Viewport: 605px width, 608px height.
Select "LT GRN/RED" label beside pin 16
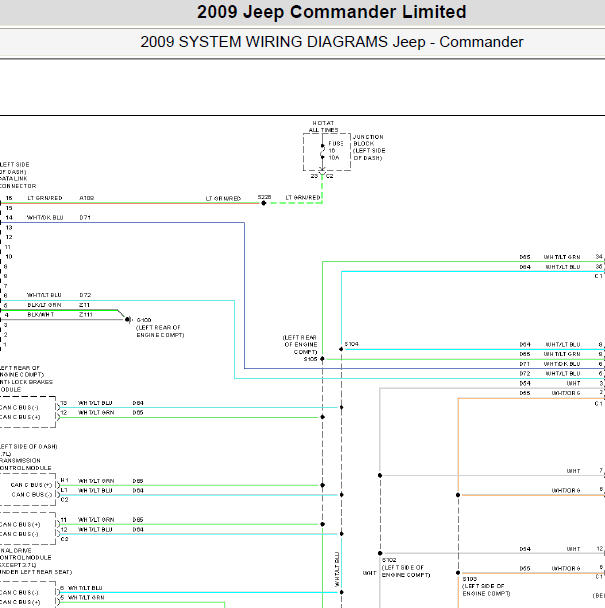pyautogui.click(x=45, y=198)
